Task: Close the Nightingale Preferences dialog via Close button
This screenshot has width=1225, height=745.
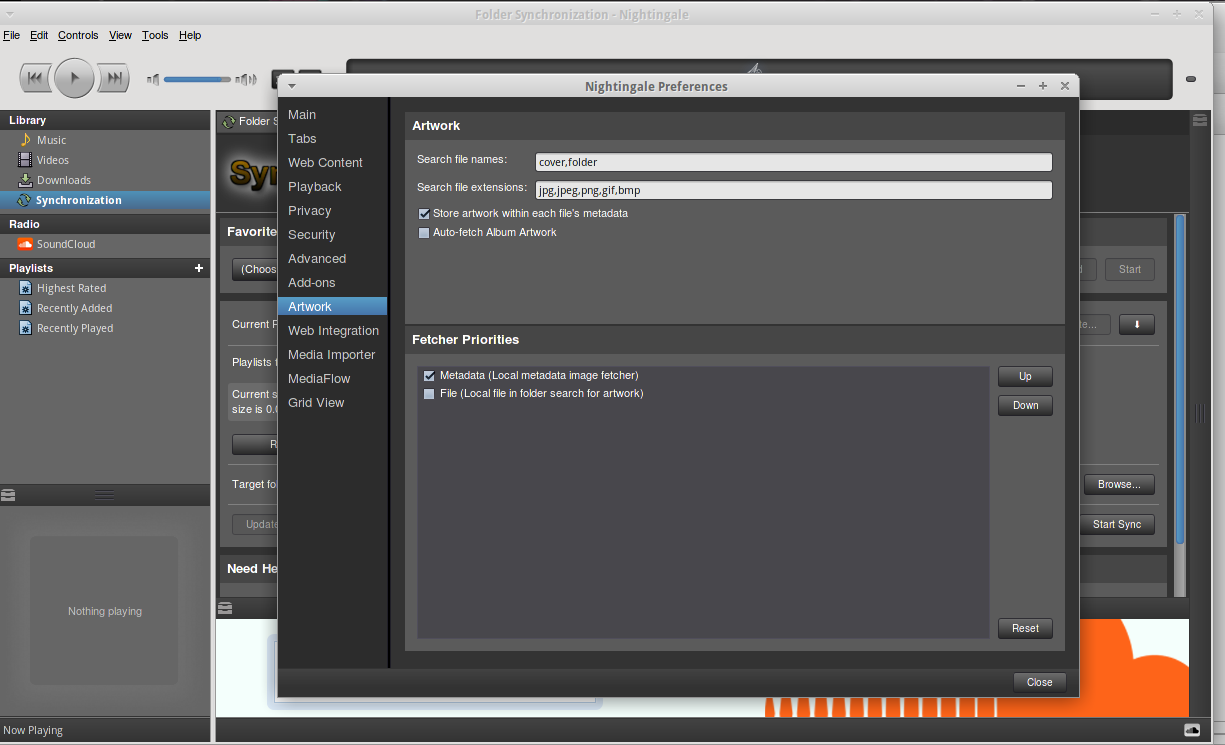Action: pos(1039,682)
